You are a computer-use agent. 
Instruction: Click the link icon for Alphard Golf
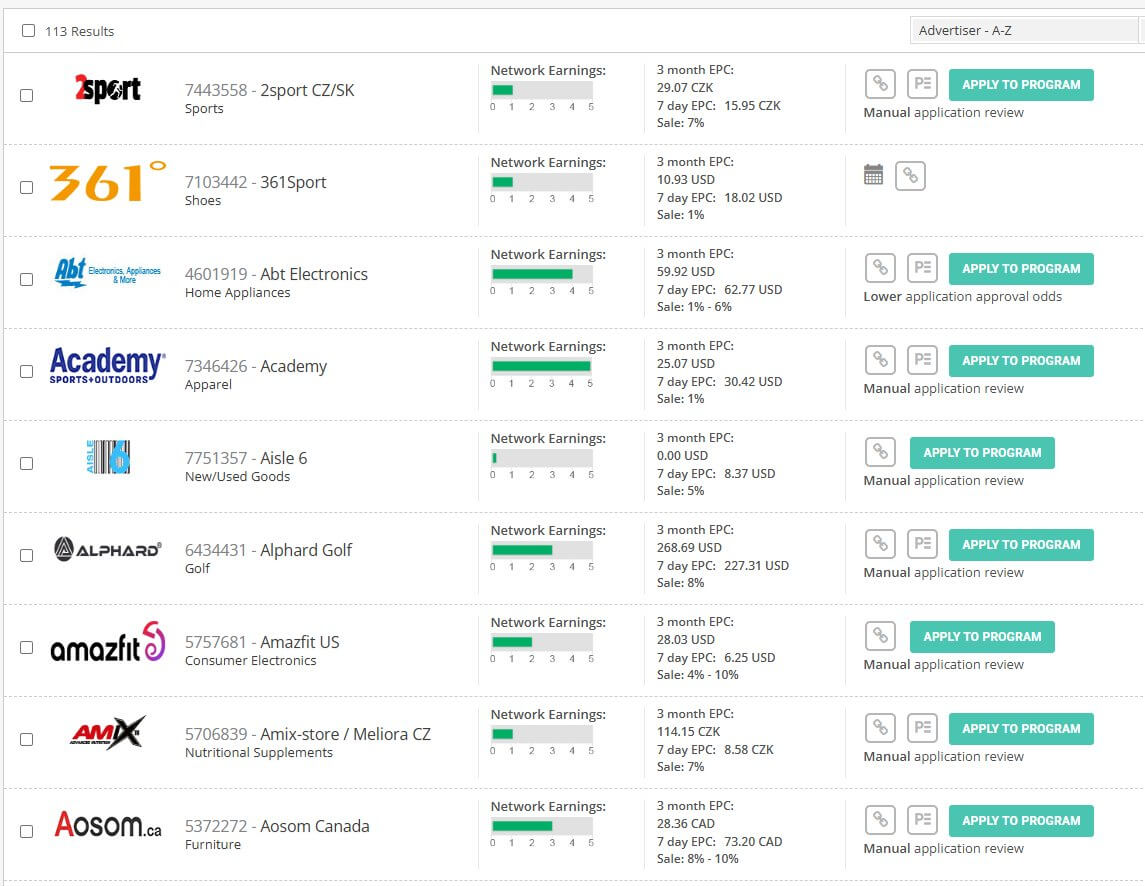[x=880, y=544]
